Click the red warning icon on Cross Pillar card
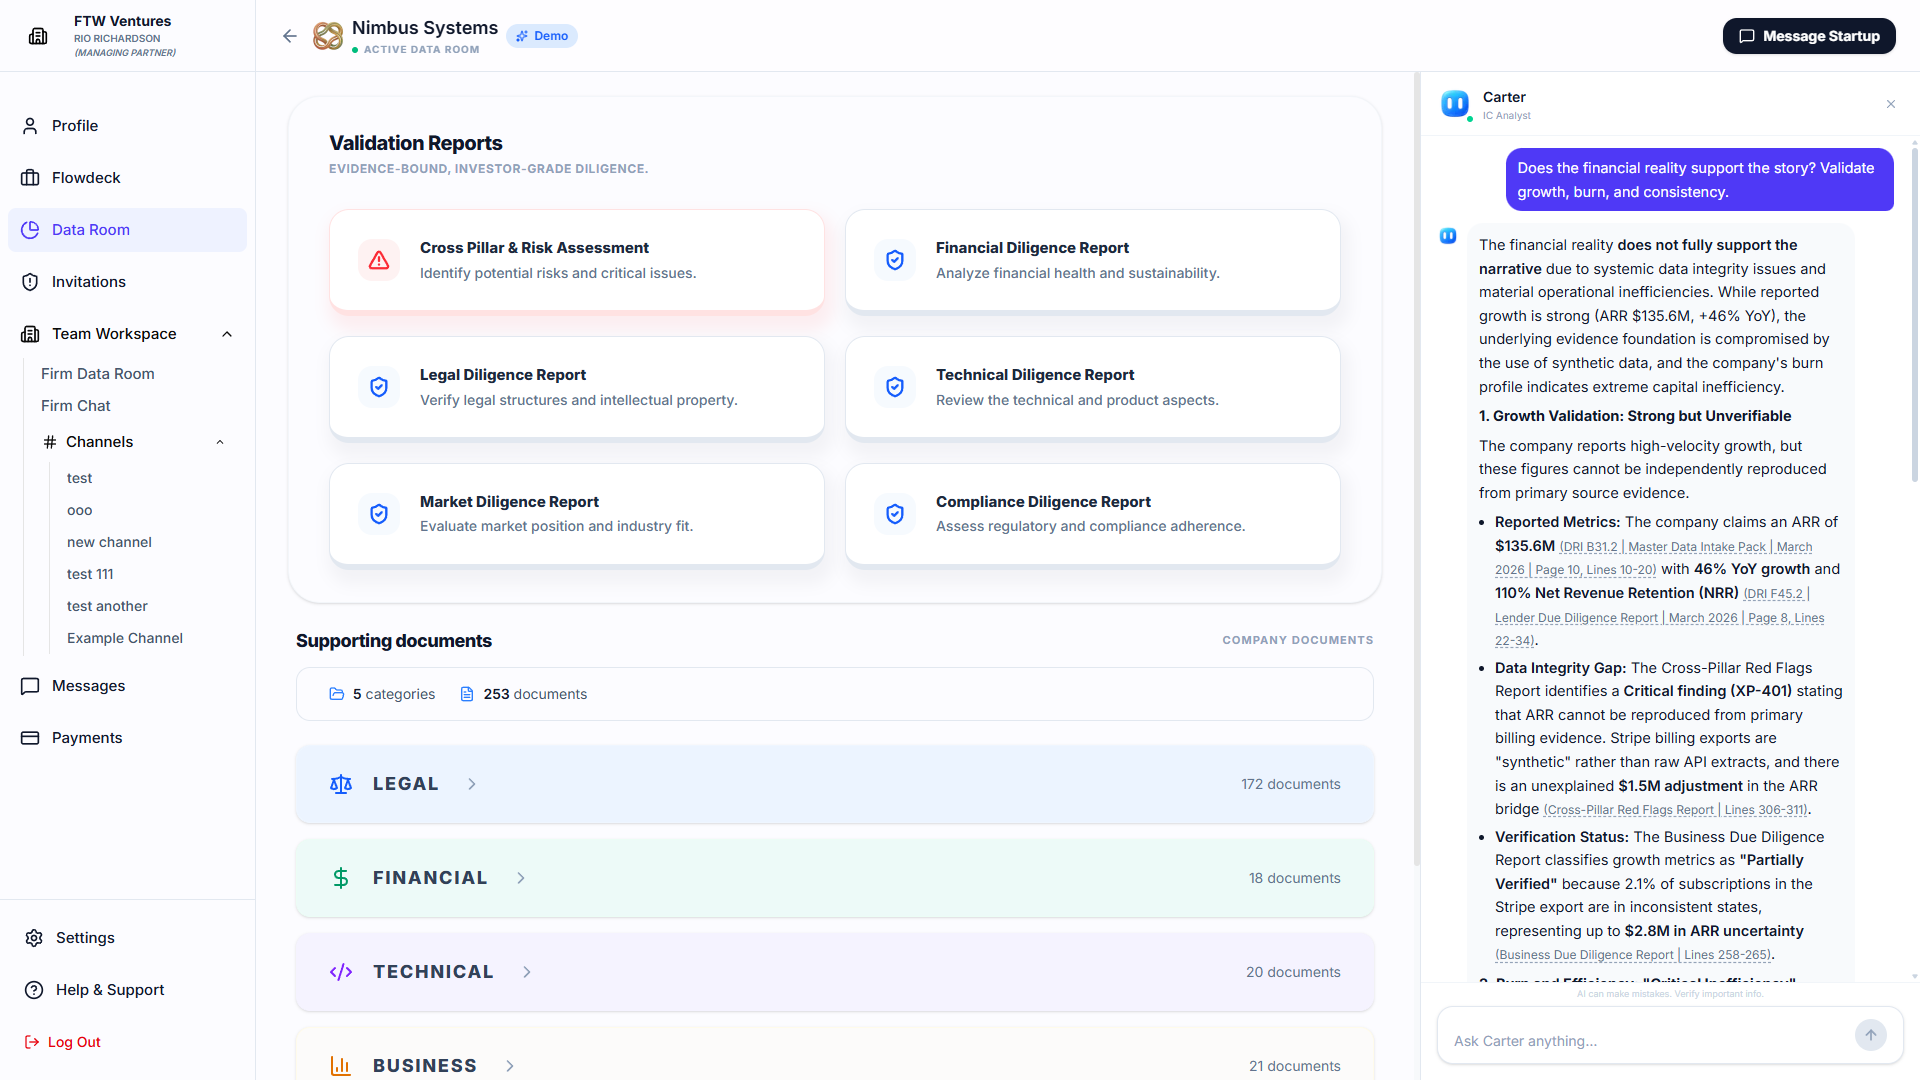Screen dimensions: 1920x1080 pyautogui.click(x=379, y=260)
